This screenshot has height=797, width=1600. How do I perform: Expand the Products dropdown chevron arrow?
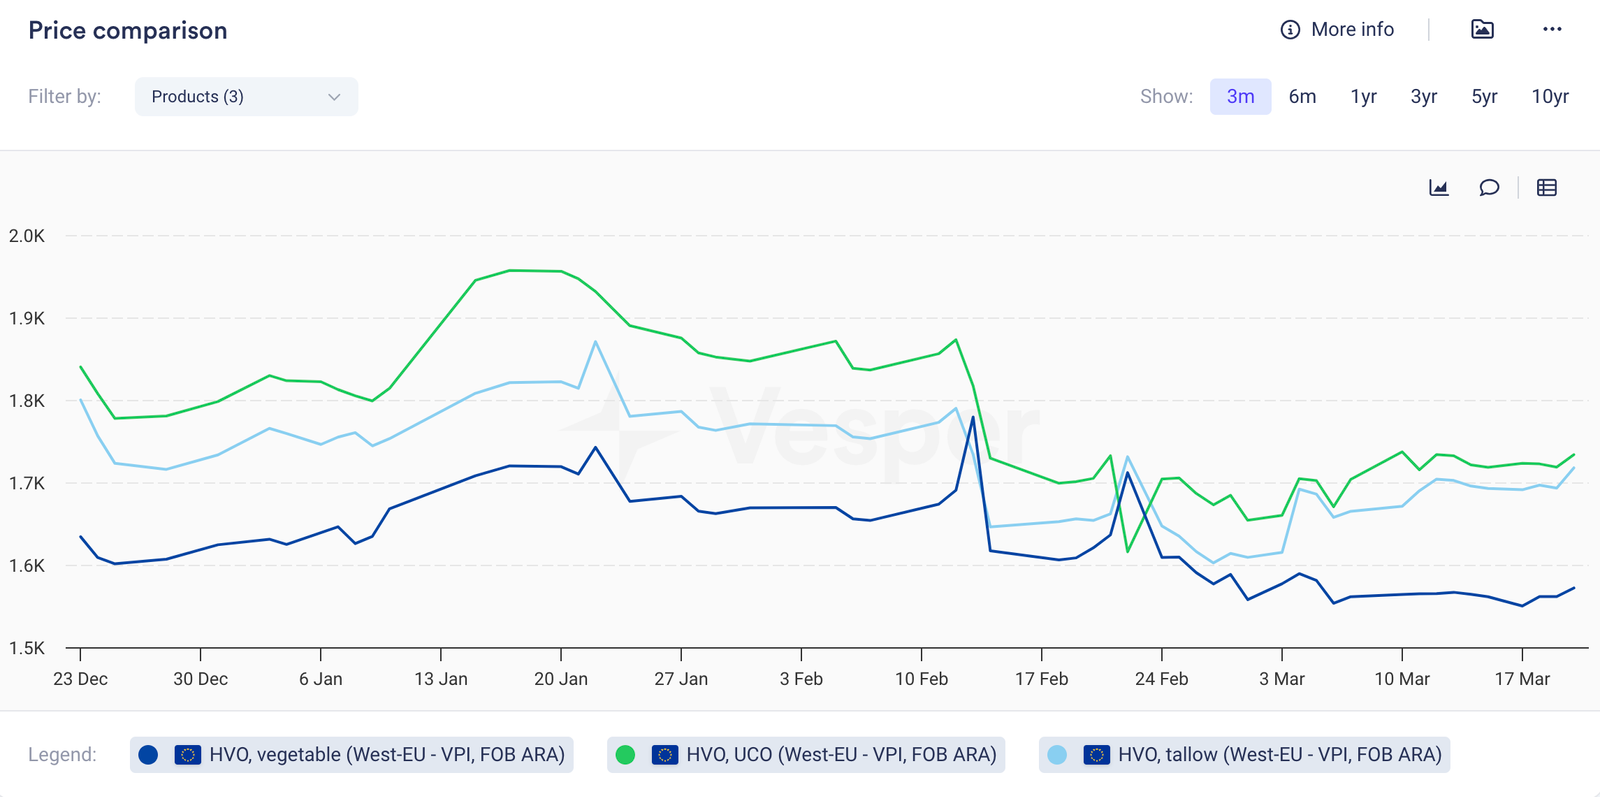[x=334, y=97]
